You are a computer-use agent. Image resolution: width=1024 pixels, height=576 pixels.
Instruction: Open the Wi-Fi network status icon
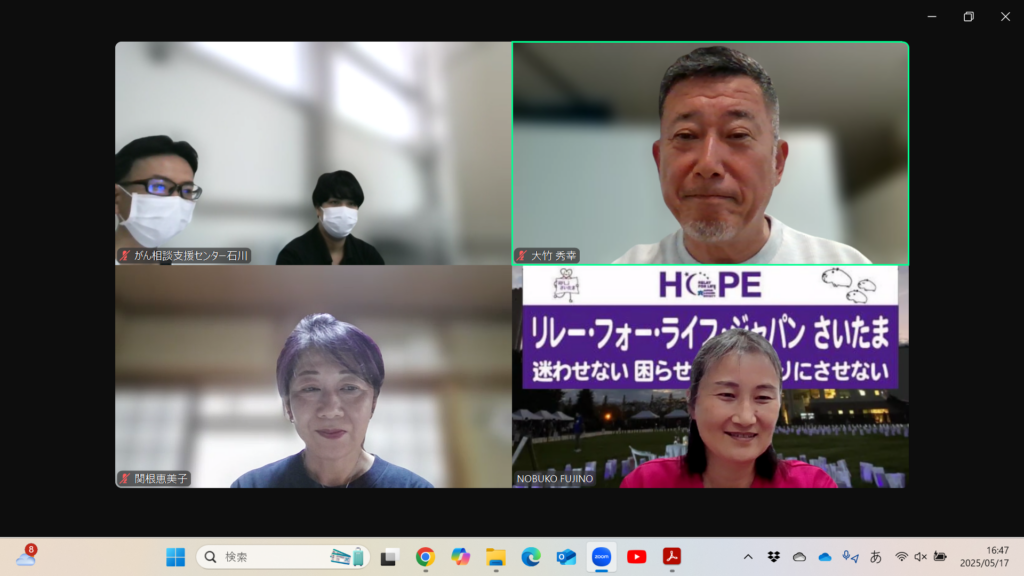(901, 557)
